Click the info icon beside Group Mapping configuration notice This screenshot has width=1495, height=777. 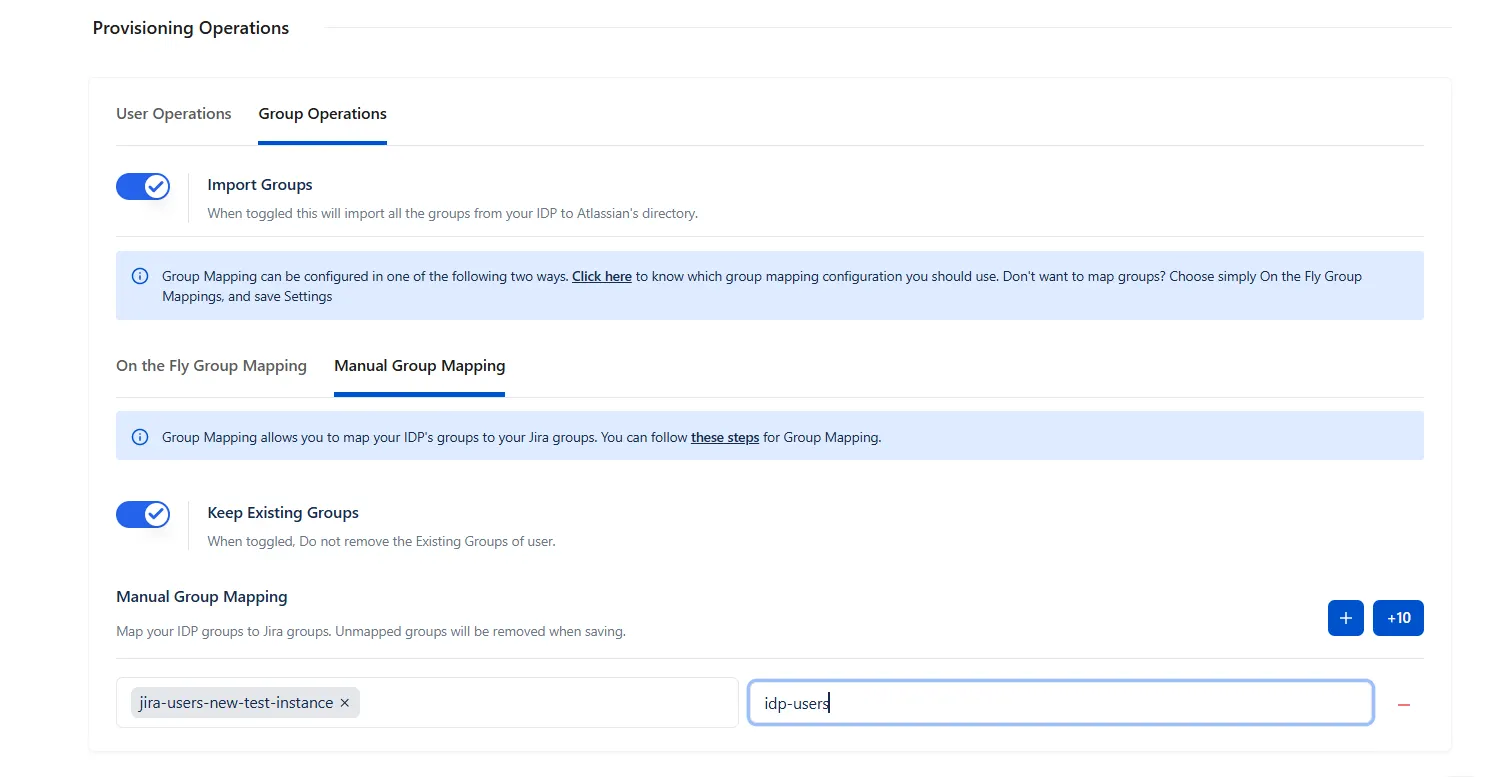(x=140, y=276)
